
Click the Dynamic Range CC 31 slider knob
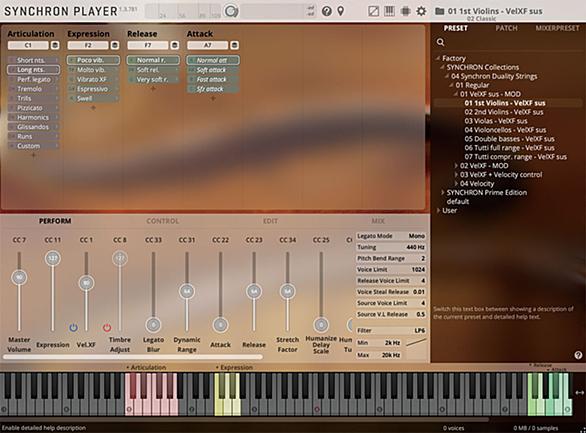187,291
